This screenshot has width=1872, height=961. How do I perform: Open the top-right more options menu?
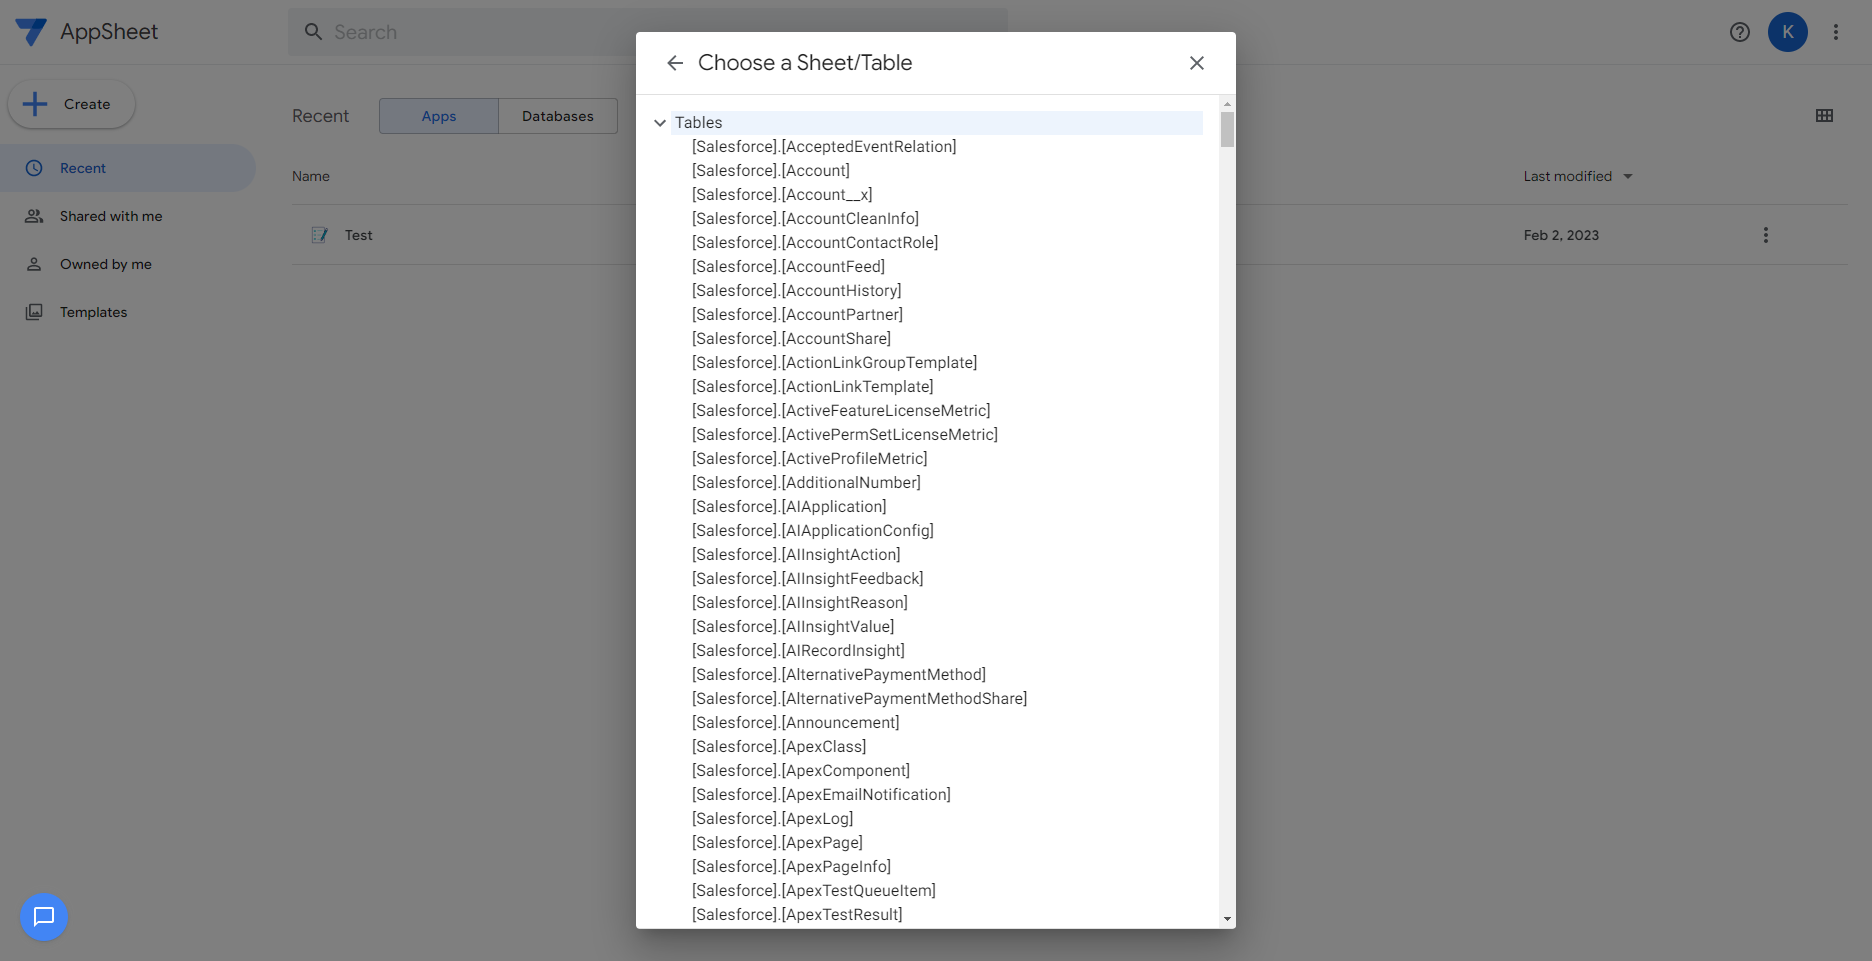[x=1836, y=32]
